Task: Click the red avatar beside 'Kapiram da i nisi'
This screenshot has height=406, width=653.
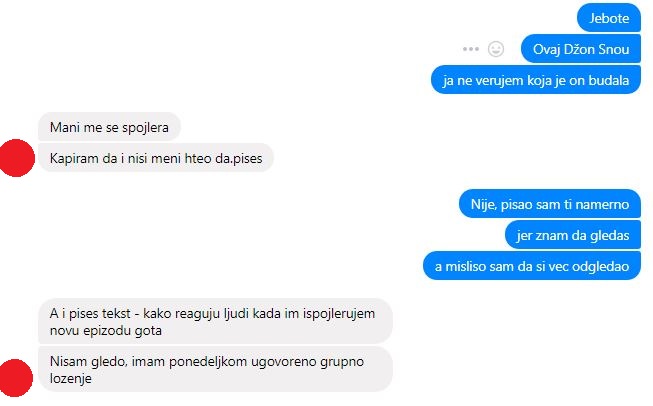Action: tap(16, 158)
